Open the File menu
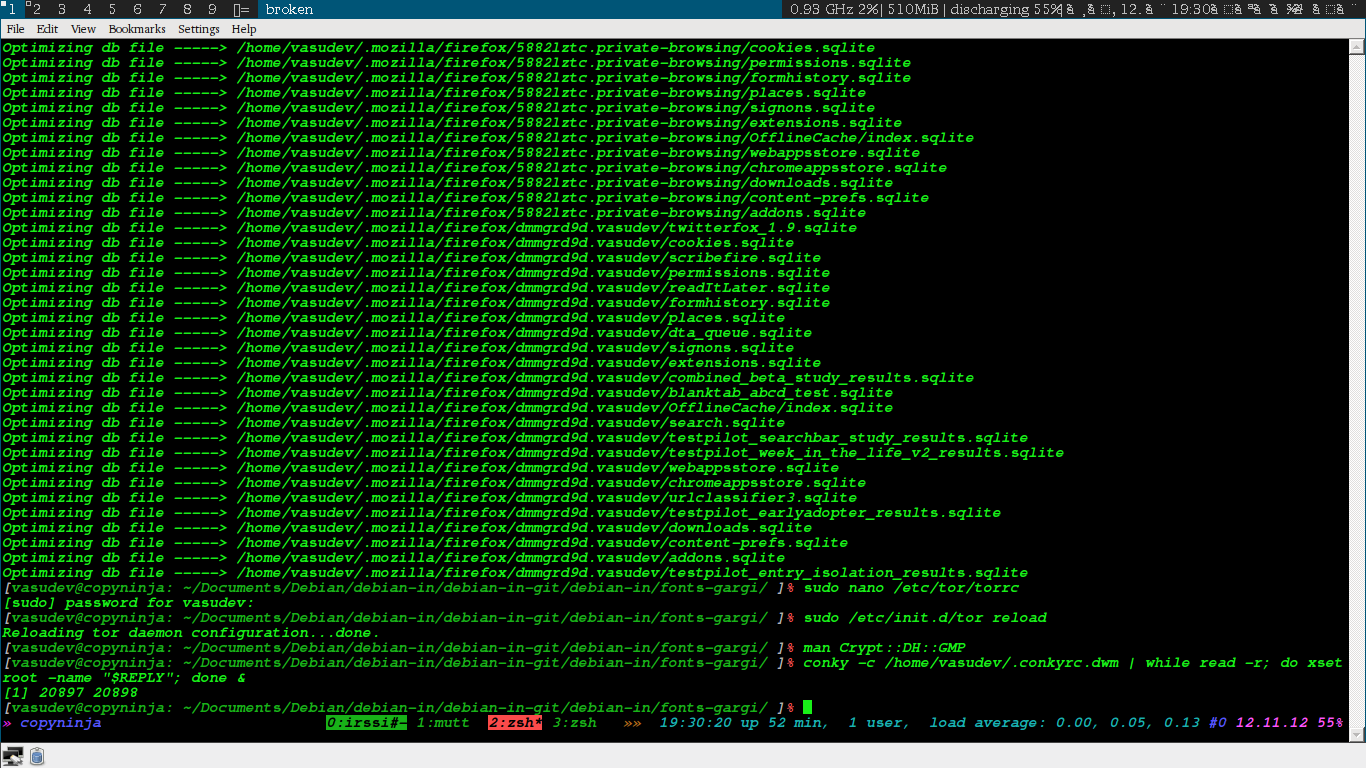The height and width of the screenshot is (768, 1366). click(x=15, y=29)
